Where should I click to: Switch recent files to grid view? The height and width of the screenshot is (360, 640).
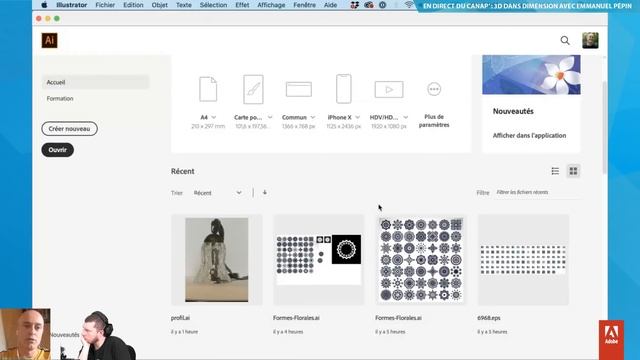573,171
